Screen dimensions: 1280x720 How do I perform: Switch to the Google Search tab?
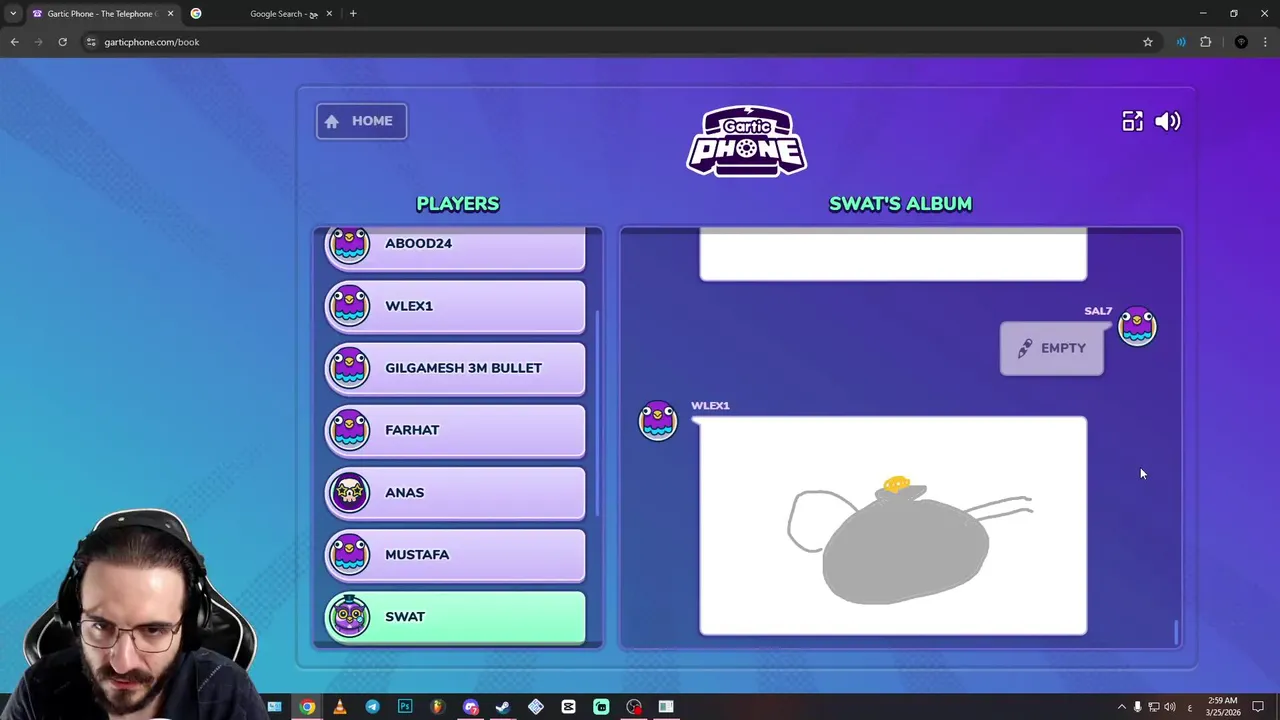262,14
